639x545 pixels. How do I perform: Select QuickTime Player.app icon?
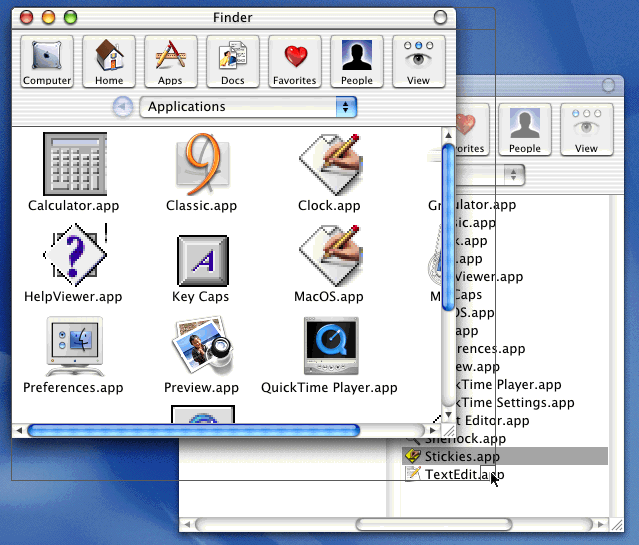[x=329, y=345]
